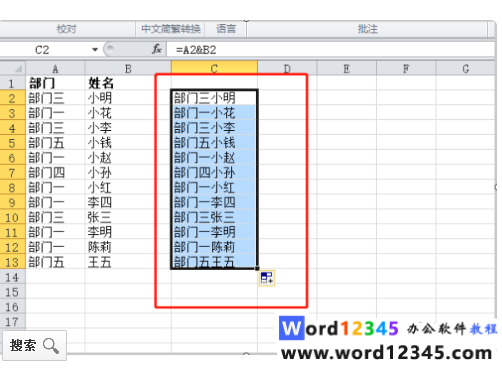Screen dimensions: 502x369
Task: Select cell 部门五小钱
Action: [214, 143]
